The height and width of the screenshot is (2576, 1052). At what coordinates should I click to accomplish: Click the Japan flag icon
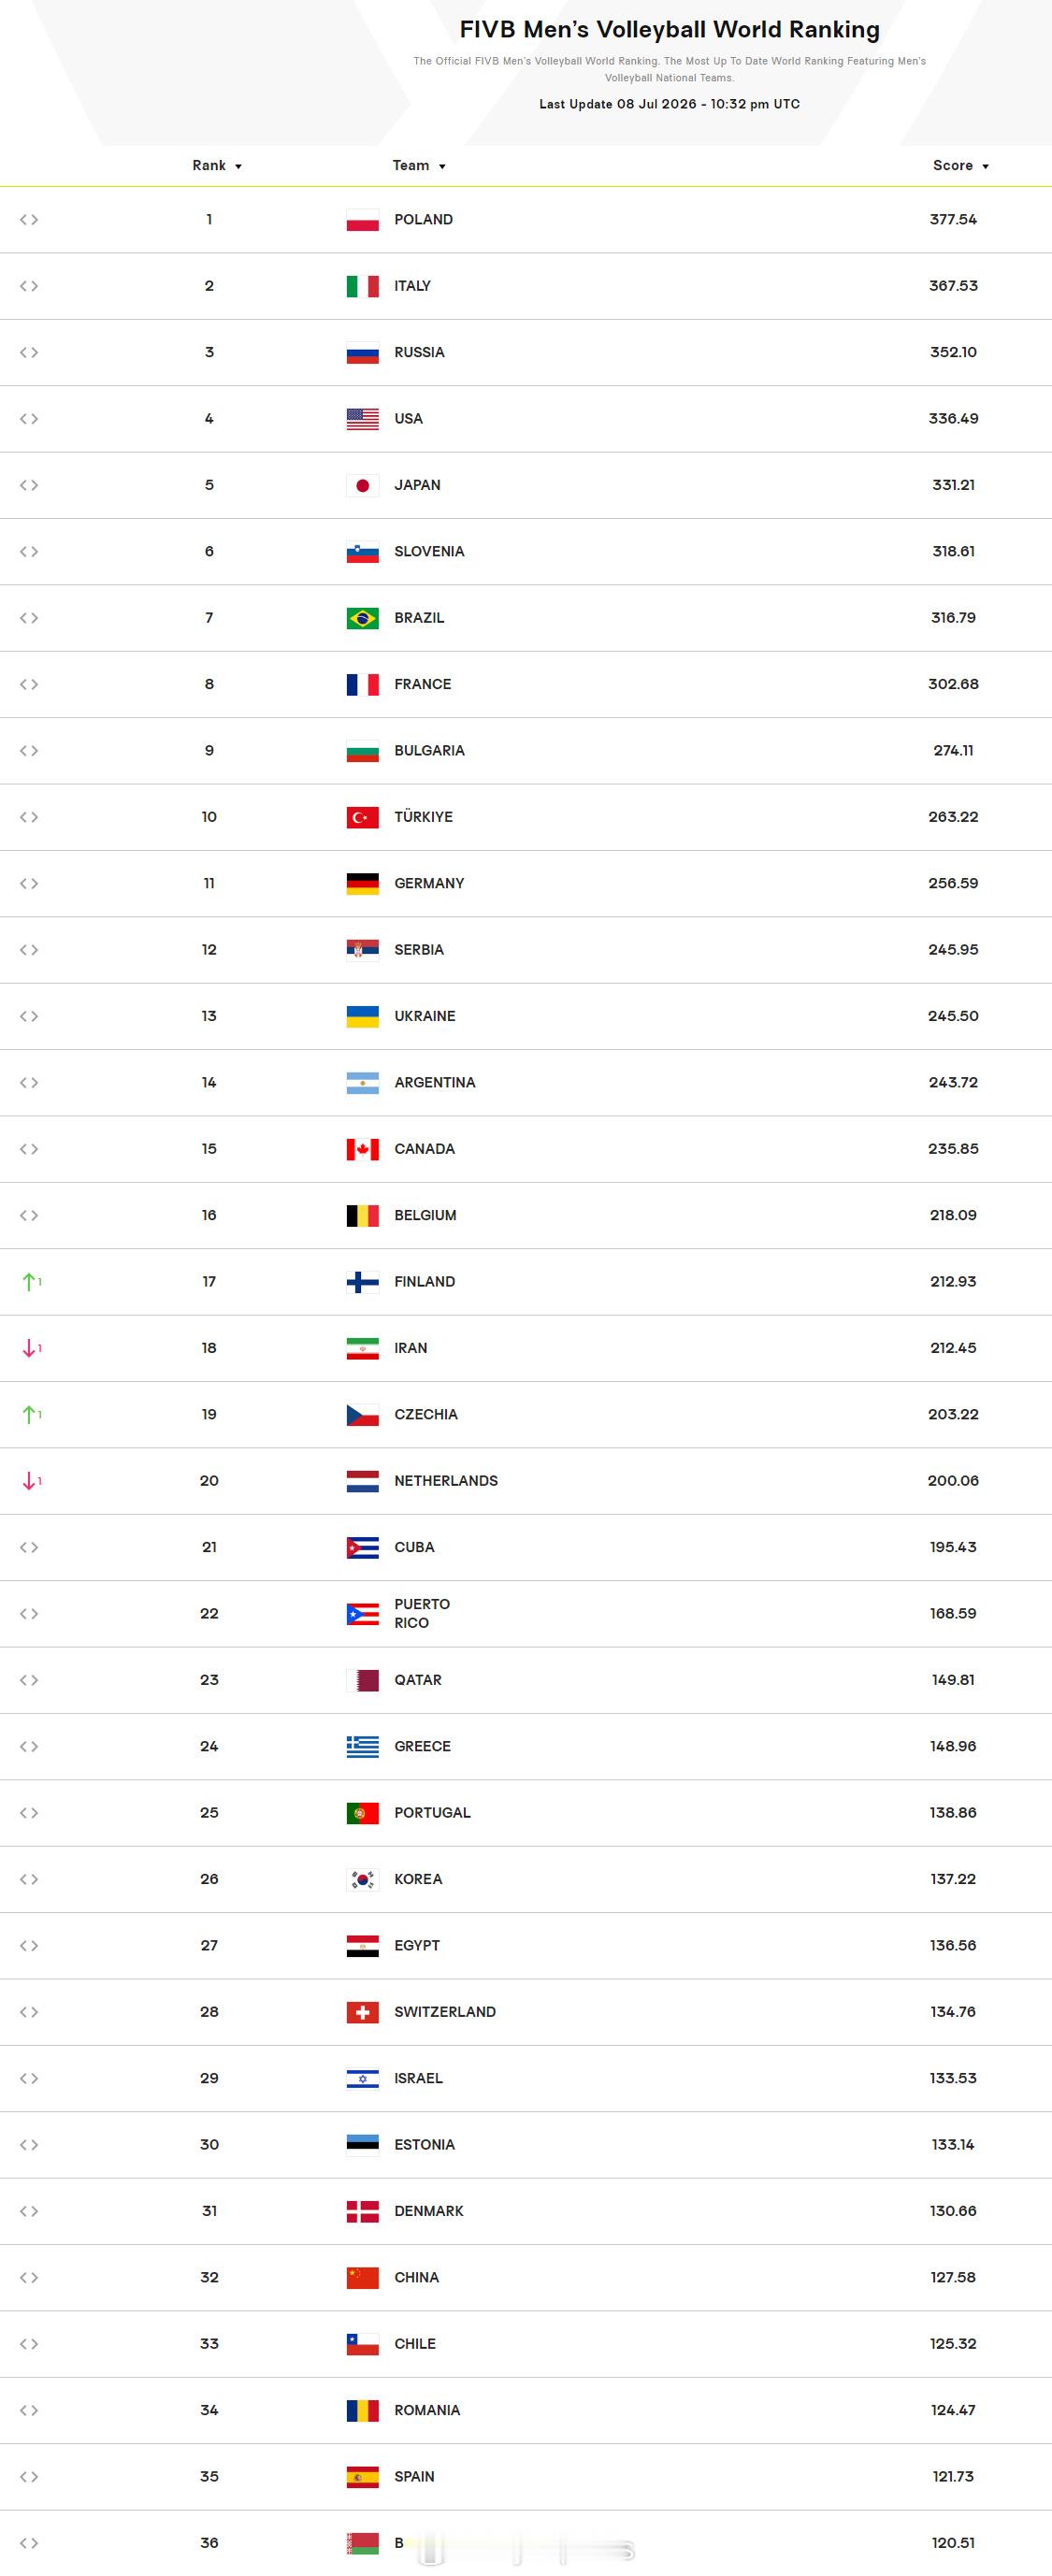coord(362,486)
